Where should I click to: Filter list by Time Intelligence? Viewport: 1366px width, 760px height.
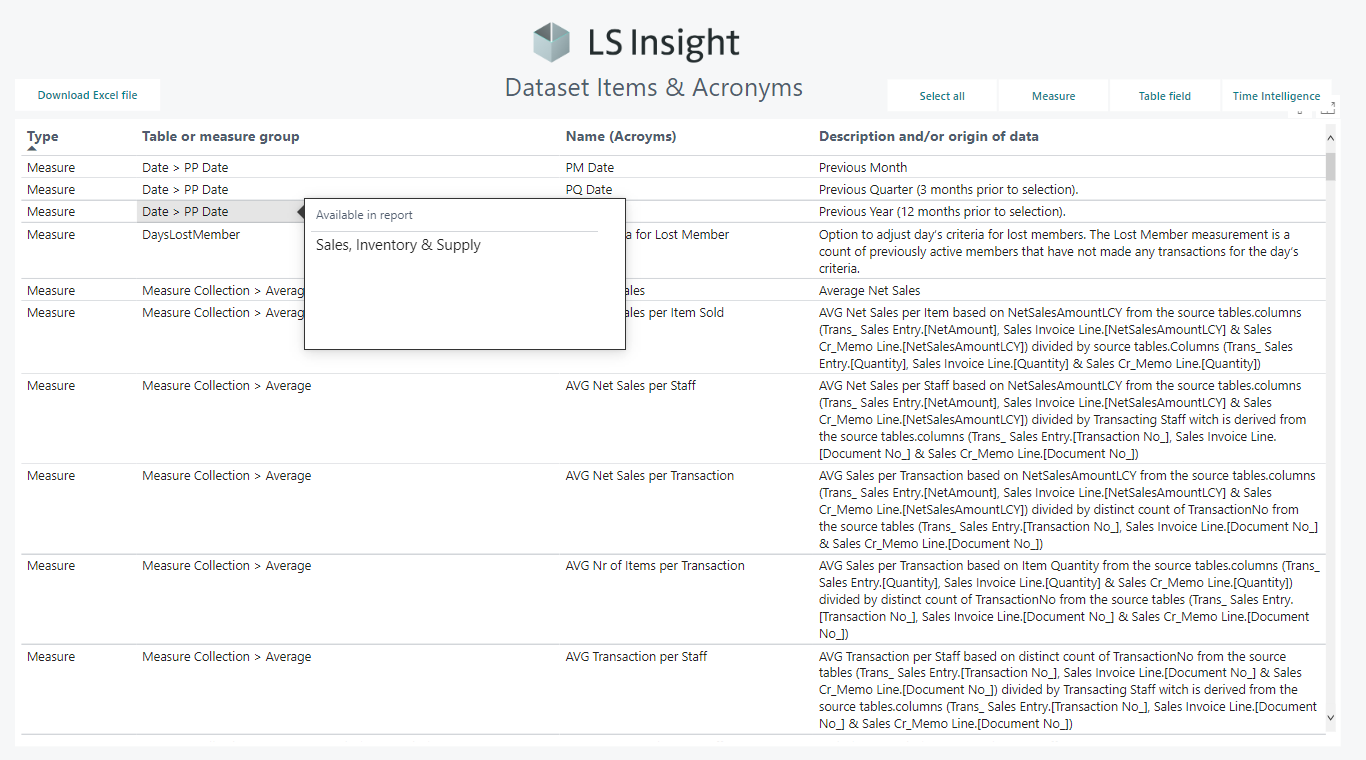pos(1276,96)
